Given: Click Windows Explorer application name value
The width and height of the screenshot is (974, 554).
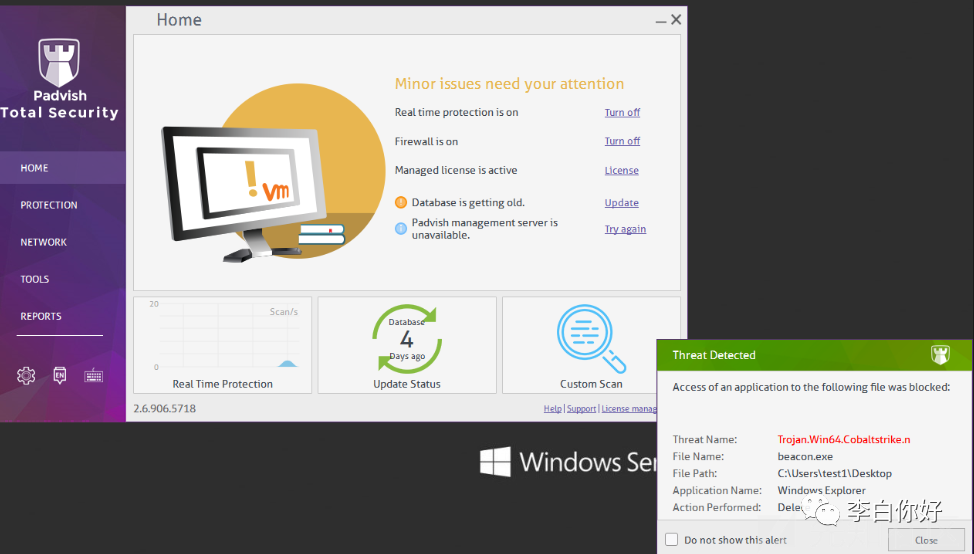Looking at the screenshot, I should click(x=821, y=491).
